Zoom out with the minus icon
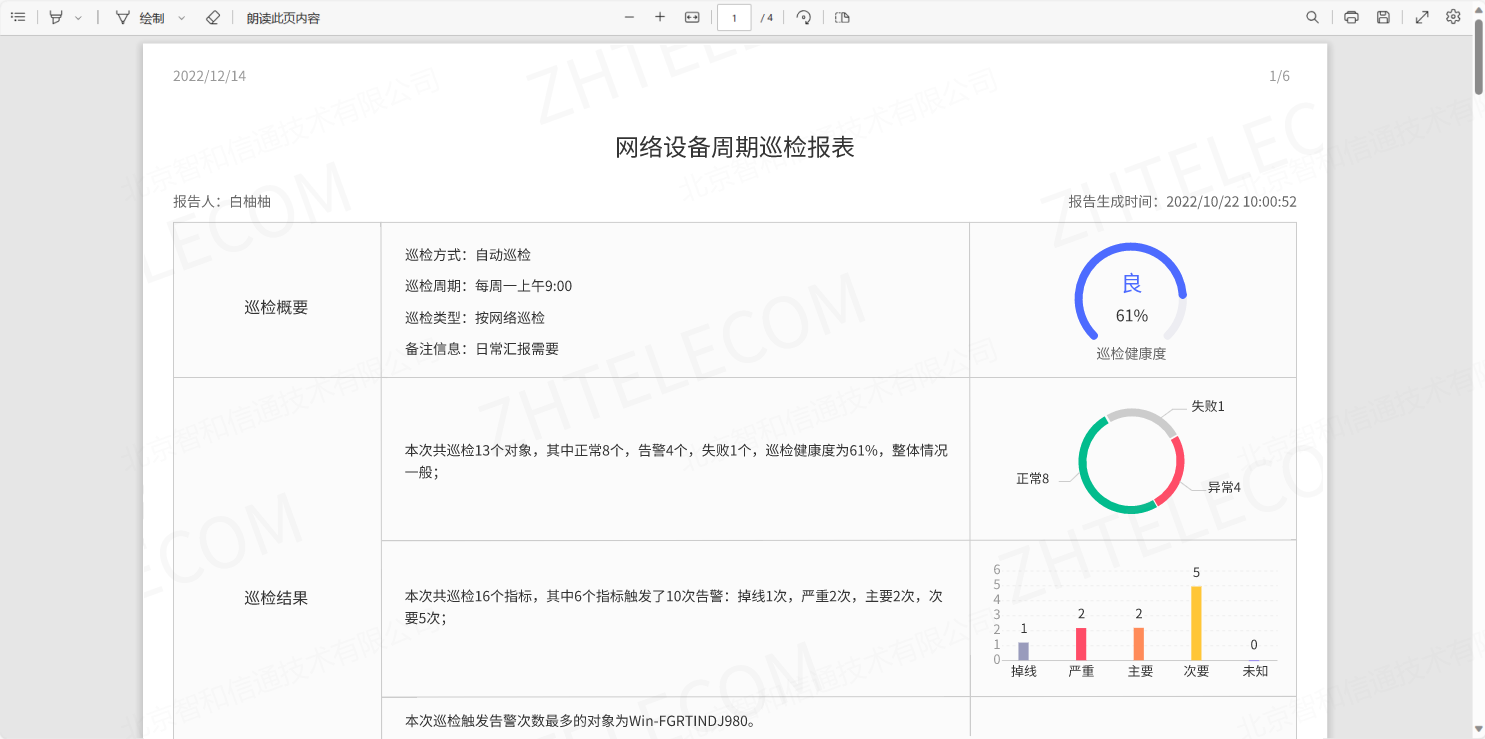1485x739 pixels. pos(629,17)
